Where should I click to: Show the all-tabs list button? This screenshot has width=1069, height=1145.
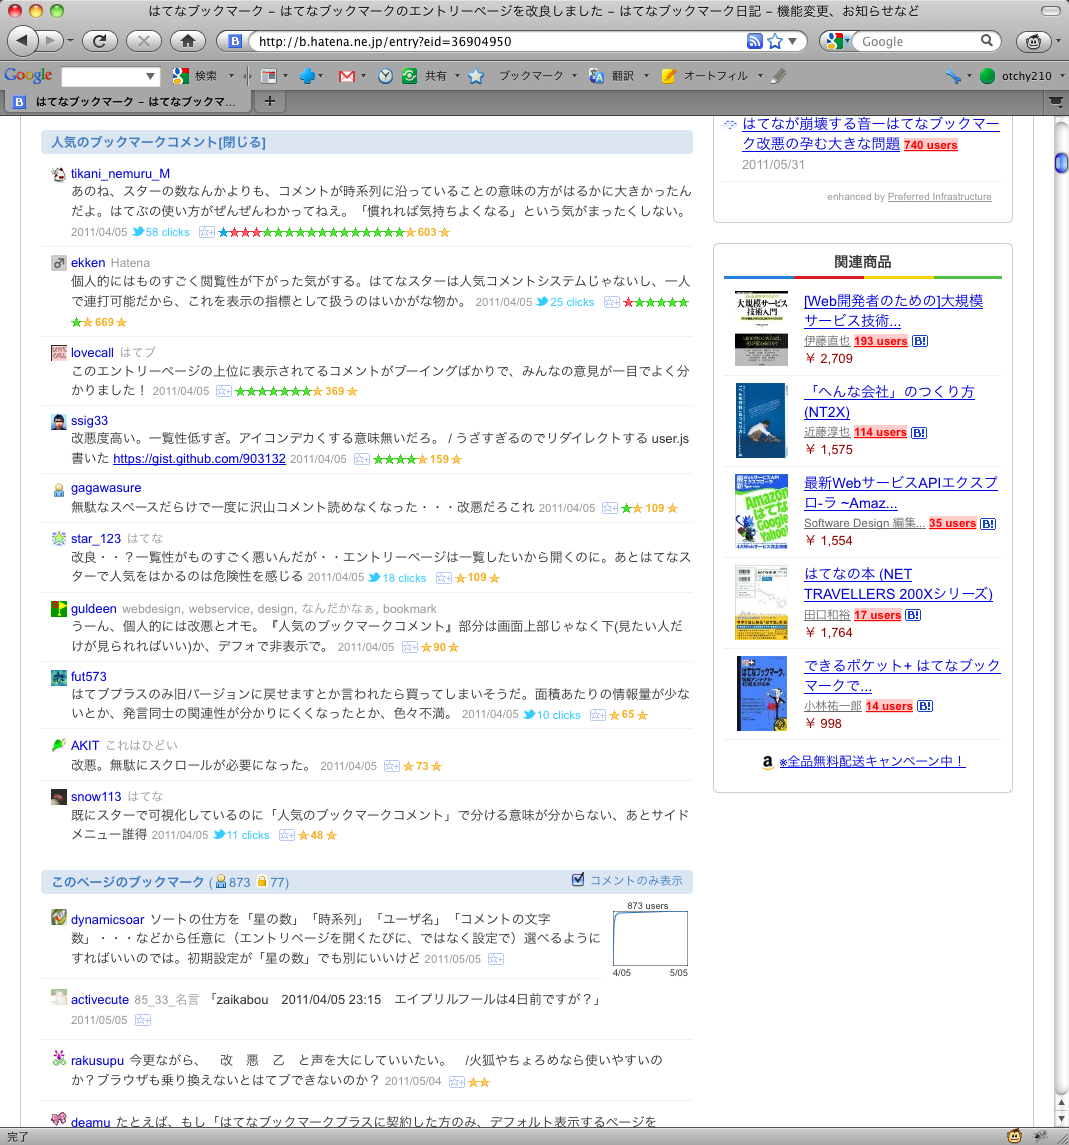pos(1056,102)
